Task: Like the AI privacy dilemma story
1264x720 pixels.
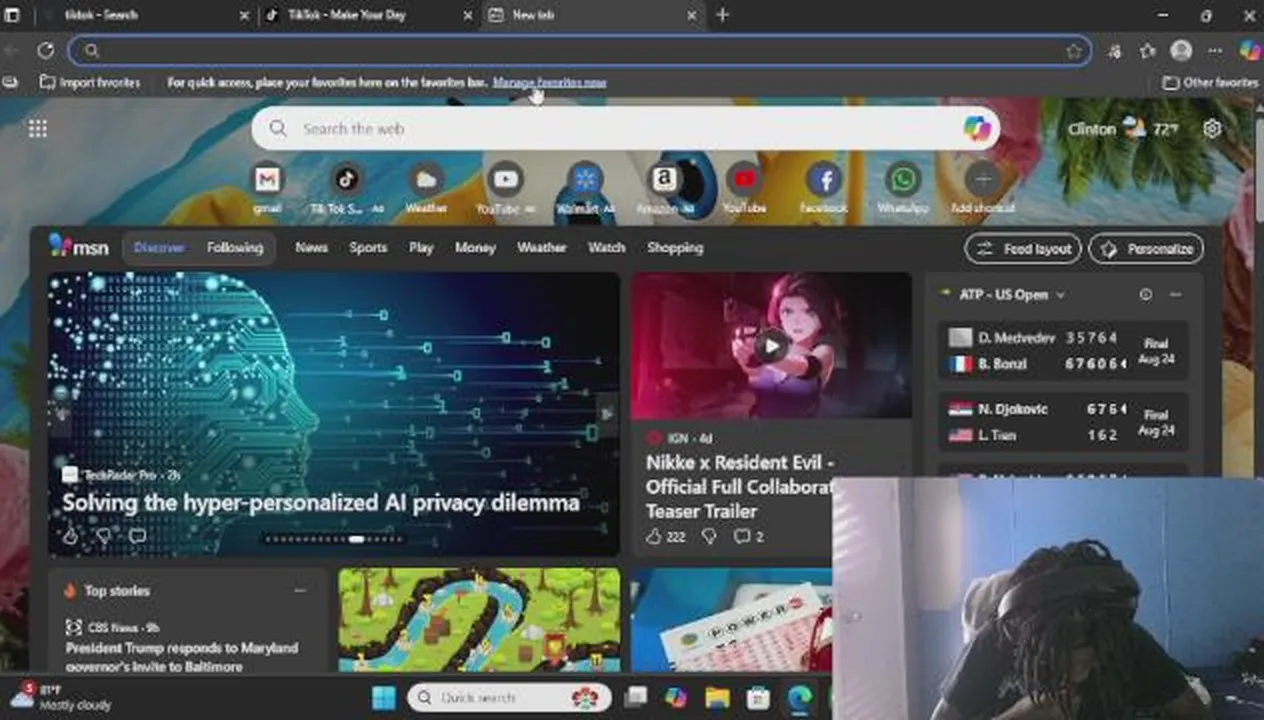Action: point(70,536)
